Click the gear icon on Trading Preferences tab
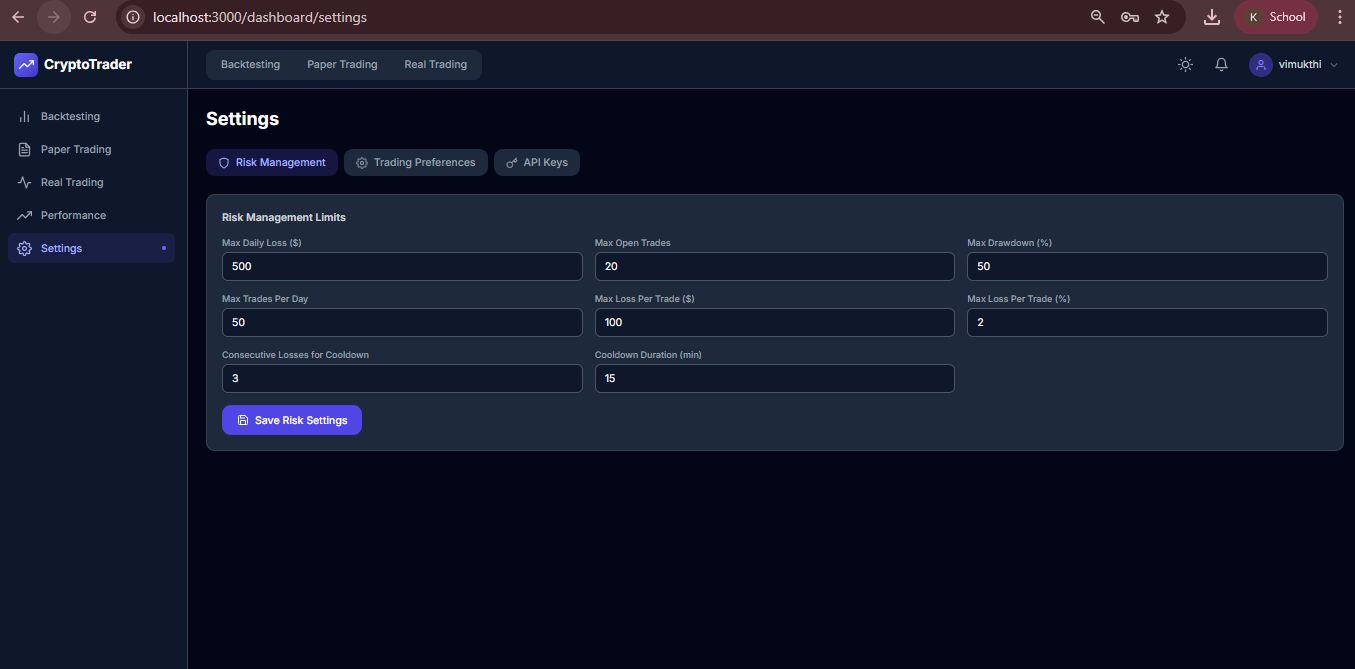The image size is (1355, 669). pyautogui.click(x=362, y=163)
